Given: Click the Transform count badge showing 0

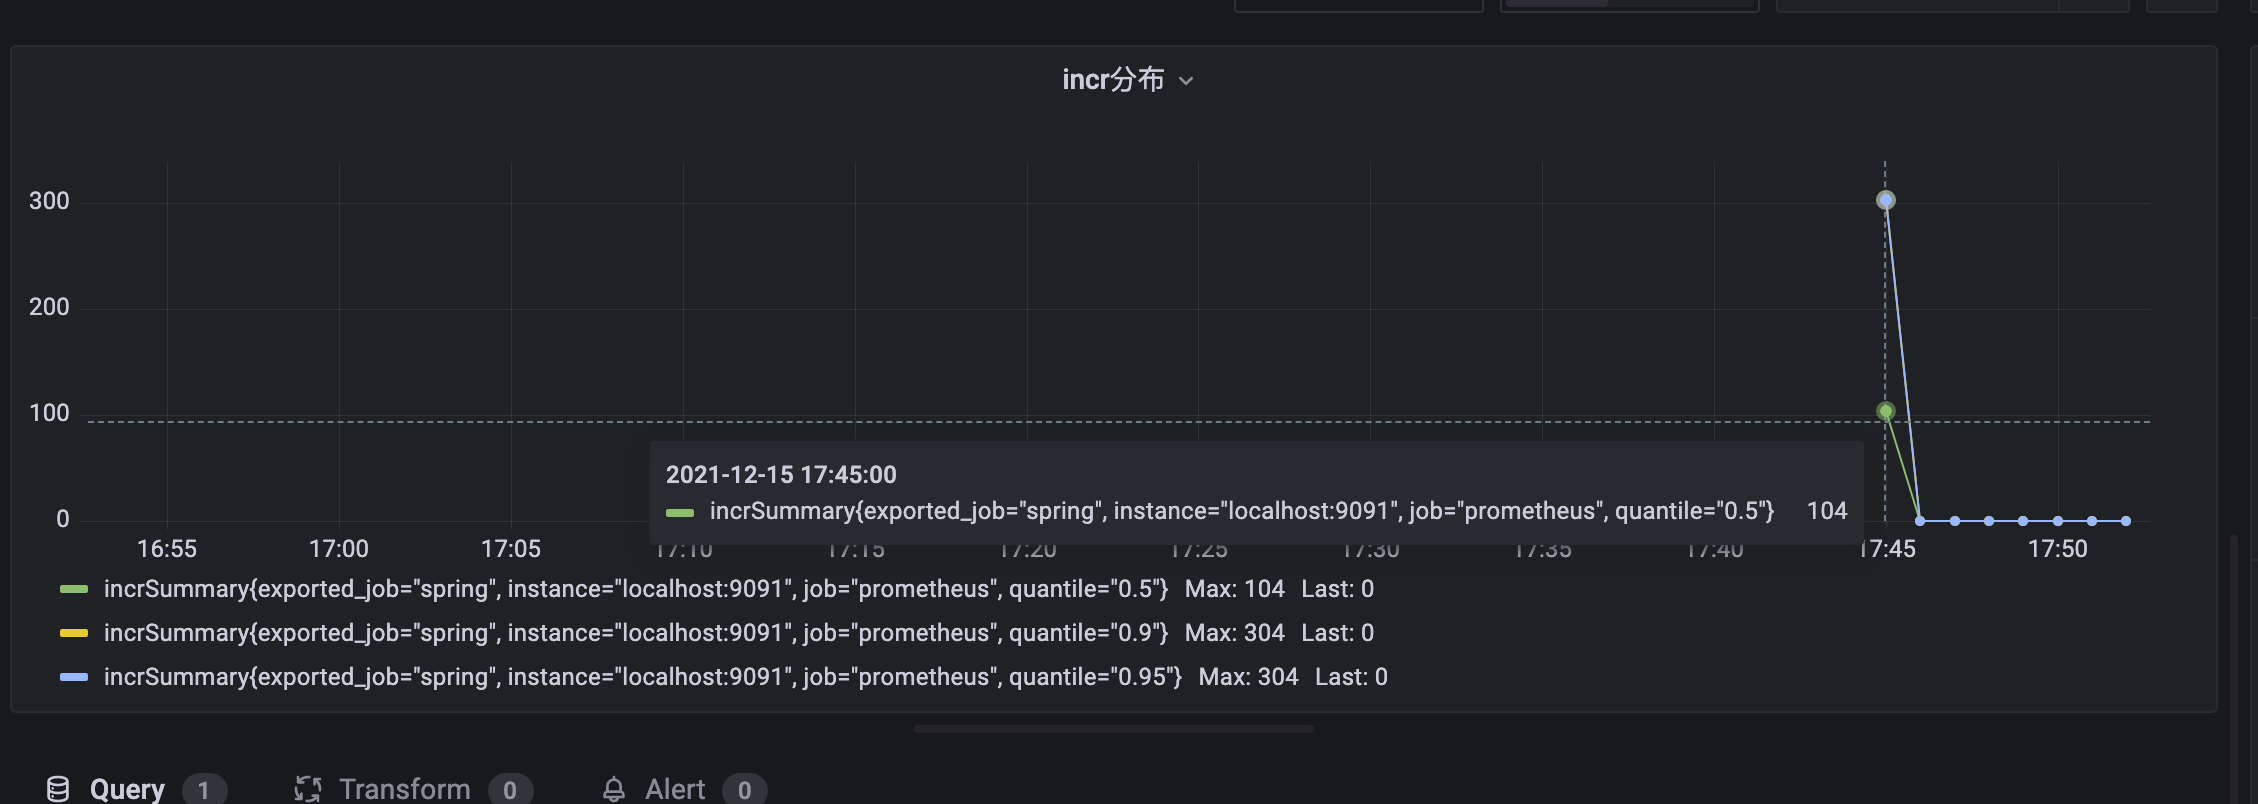Looking at the screenshot, I should (510, 790).
